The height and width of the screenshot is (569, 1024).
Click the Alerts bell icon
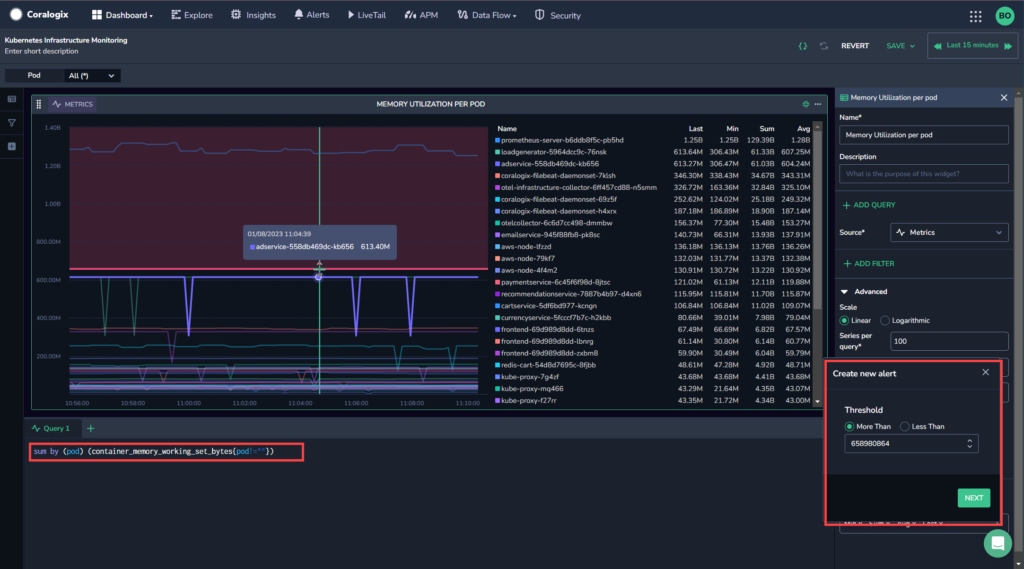(298, 14)
